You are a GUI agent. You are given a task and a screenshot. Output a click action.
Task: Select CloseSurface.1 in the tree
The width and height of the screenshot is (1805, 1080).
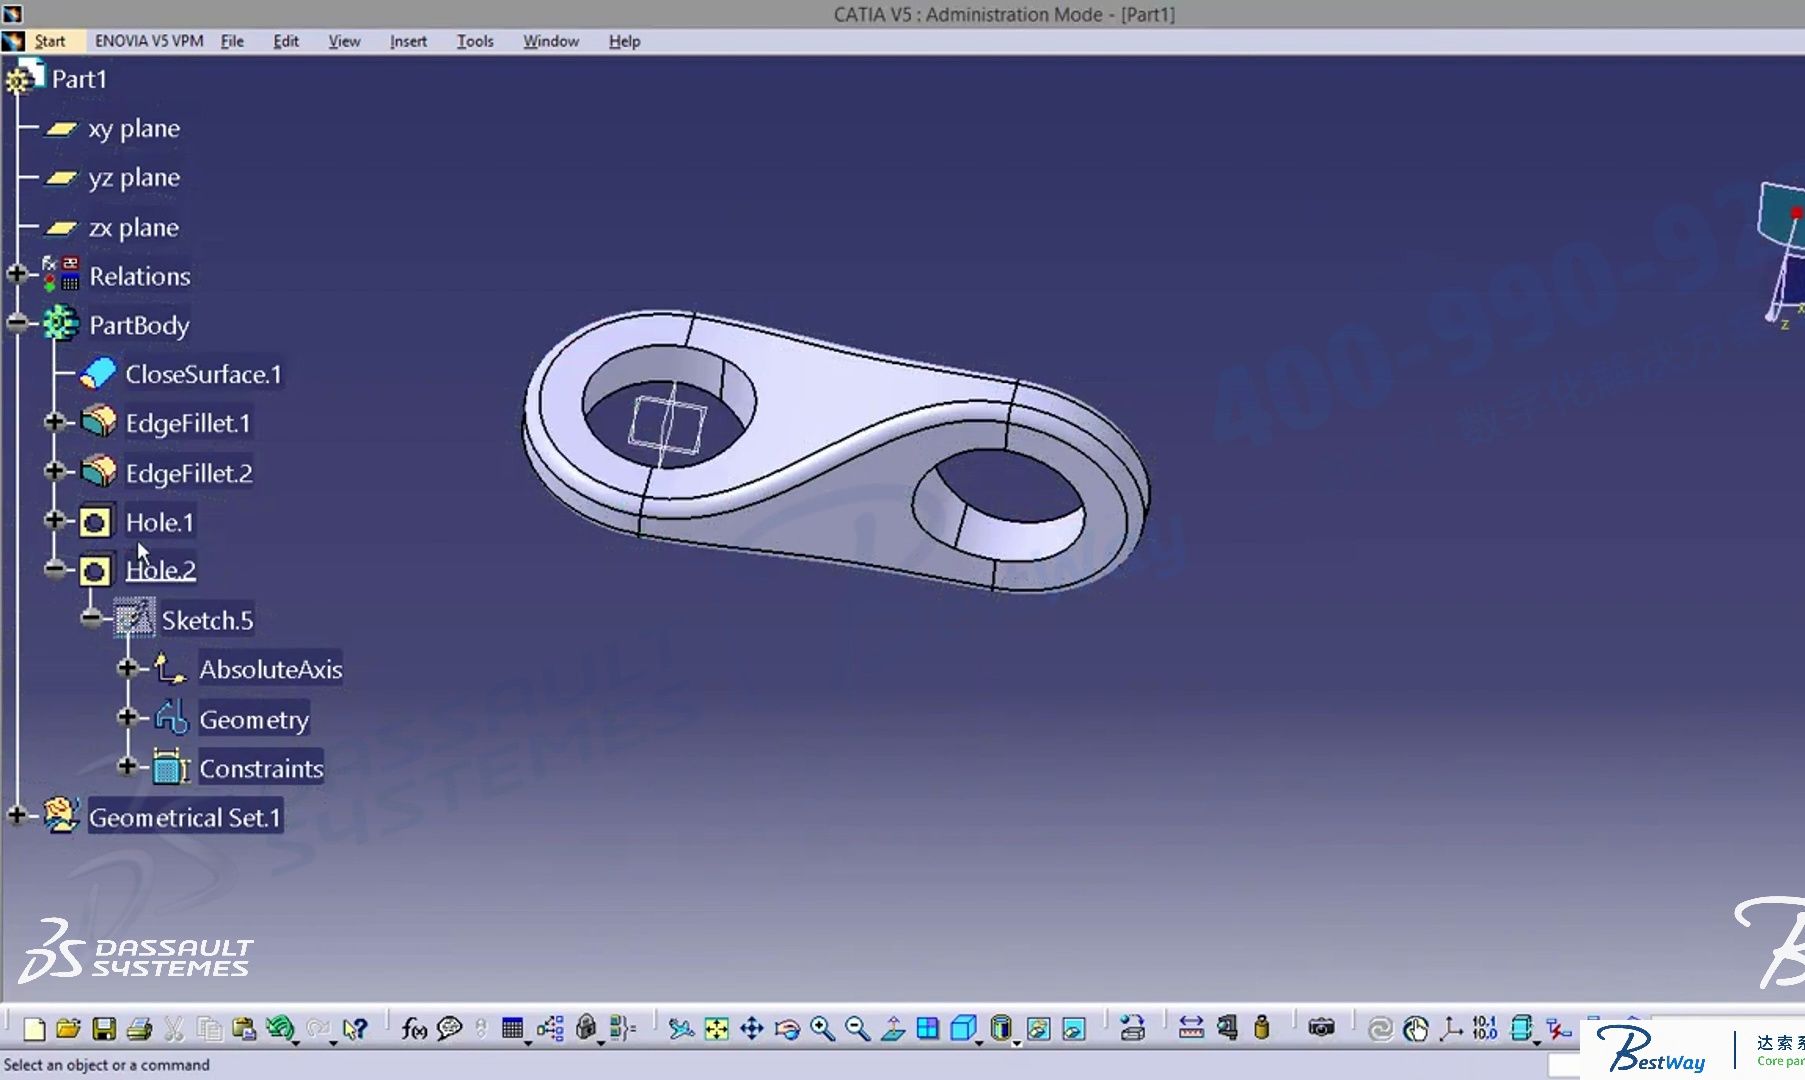tap(204, 374)
